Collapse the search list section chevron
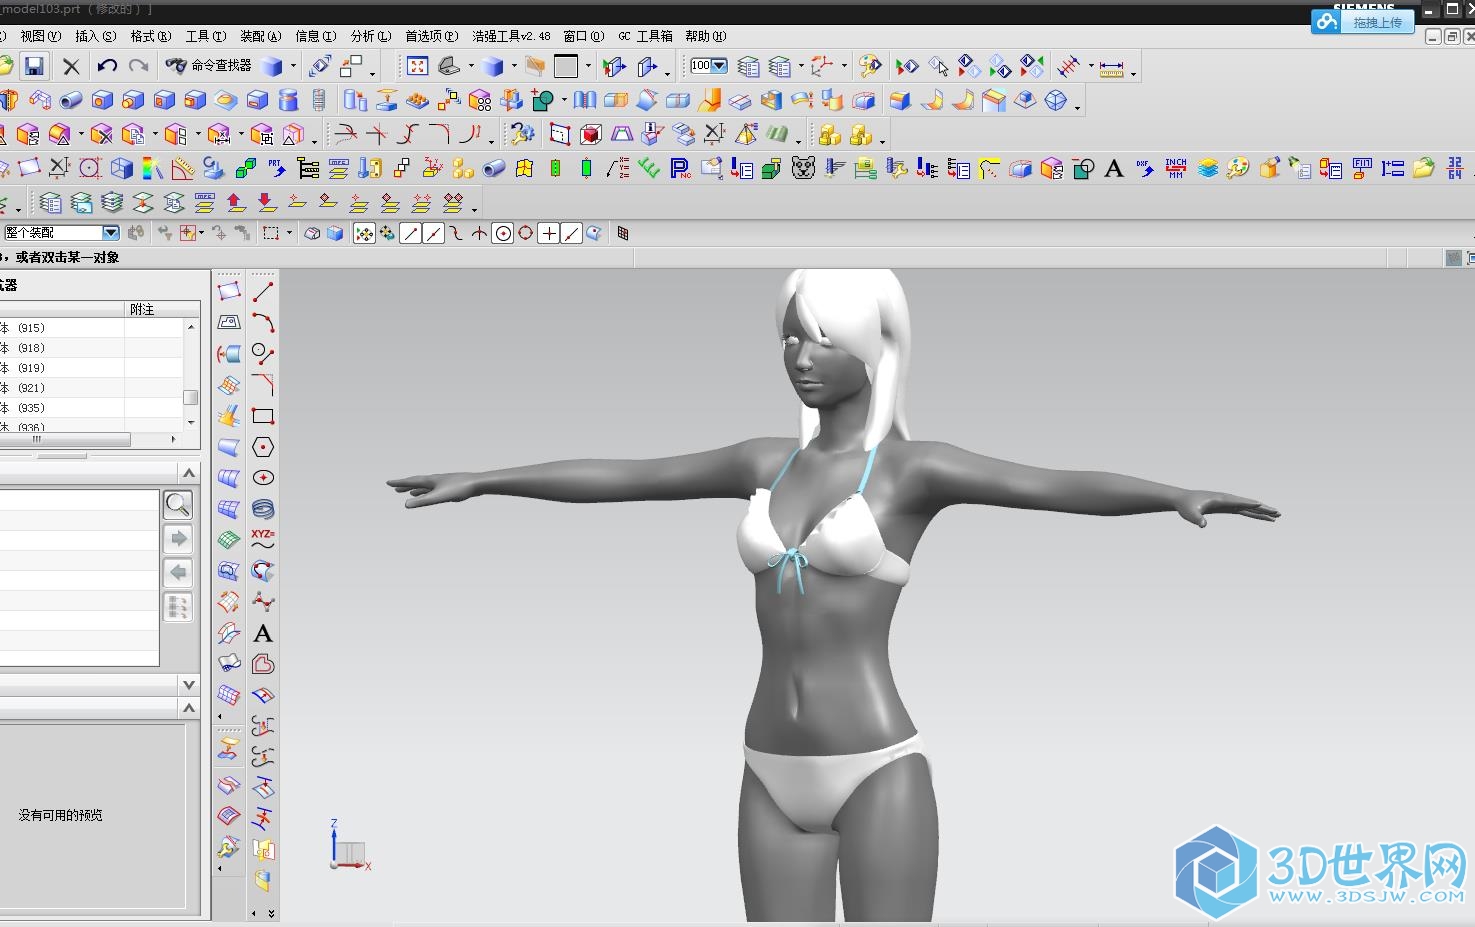Viewport: 1475px width, 927px height. tap(189, 472)
